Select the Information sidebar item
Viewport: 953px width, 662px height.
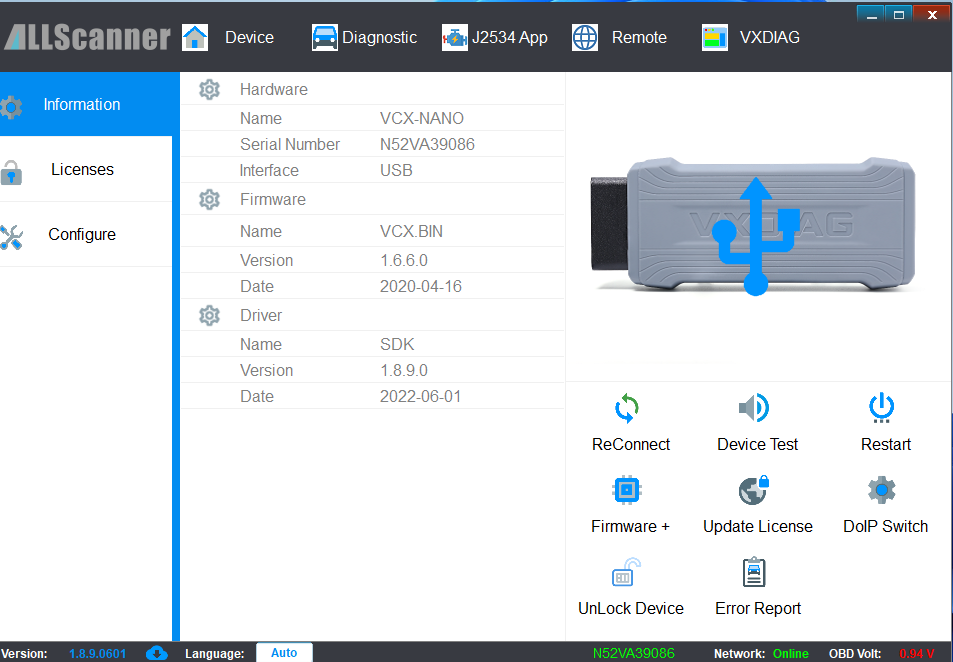click(82, 105)
